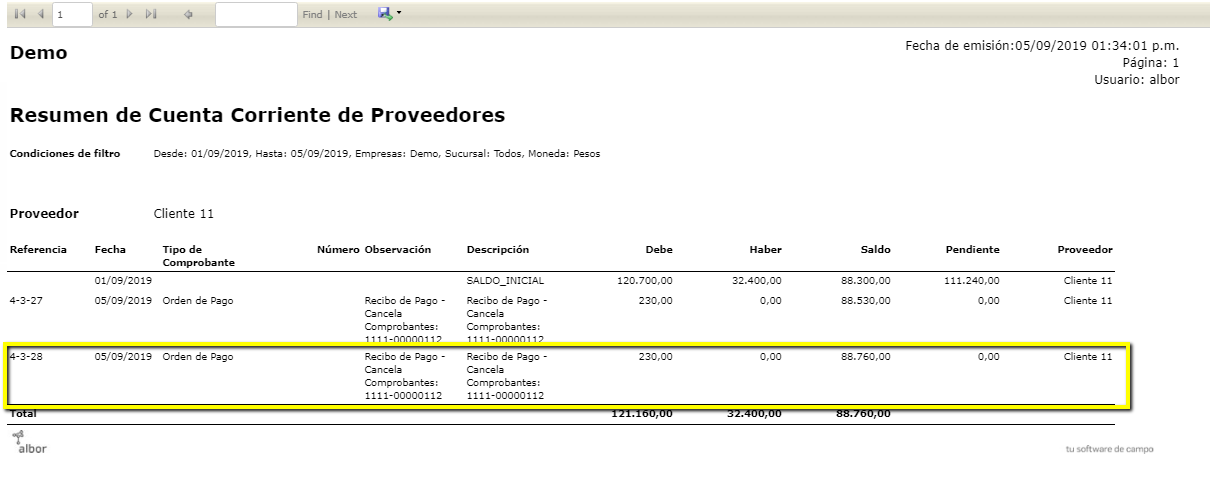This screenshot has width=1210, height=486.
Task: Click the filter text starting Desde: 01/09/2019
Action: point(377,154)
